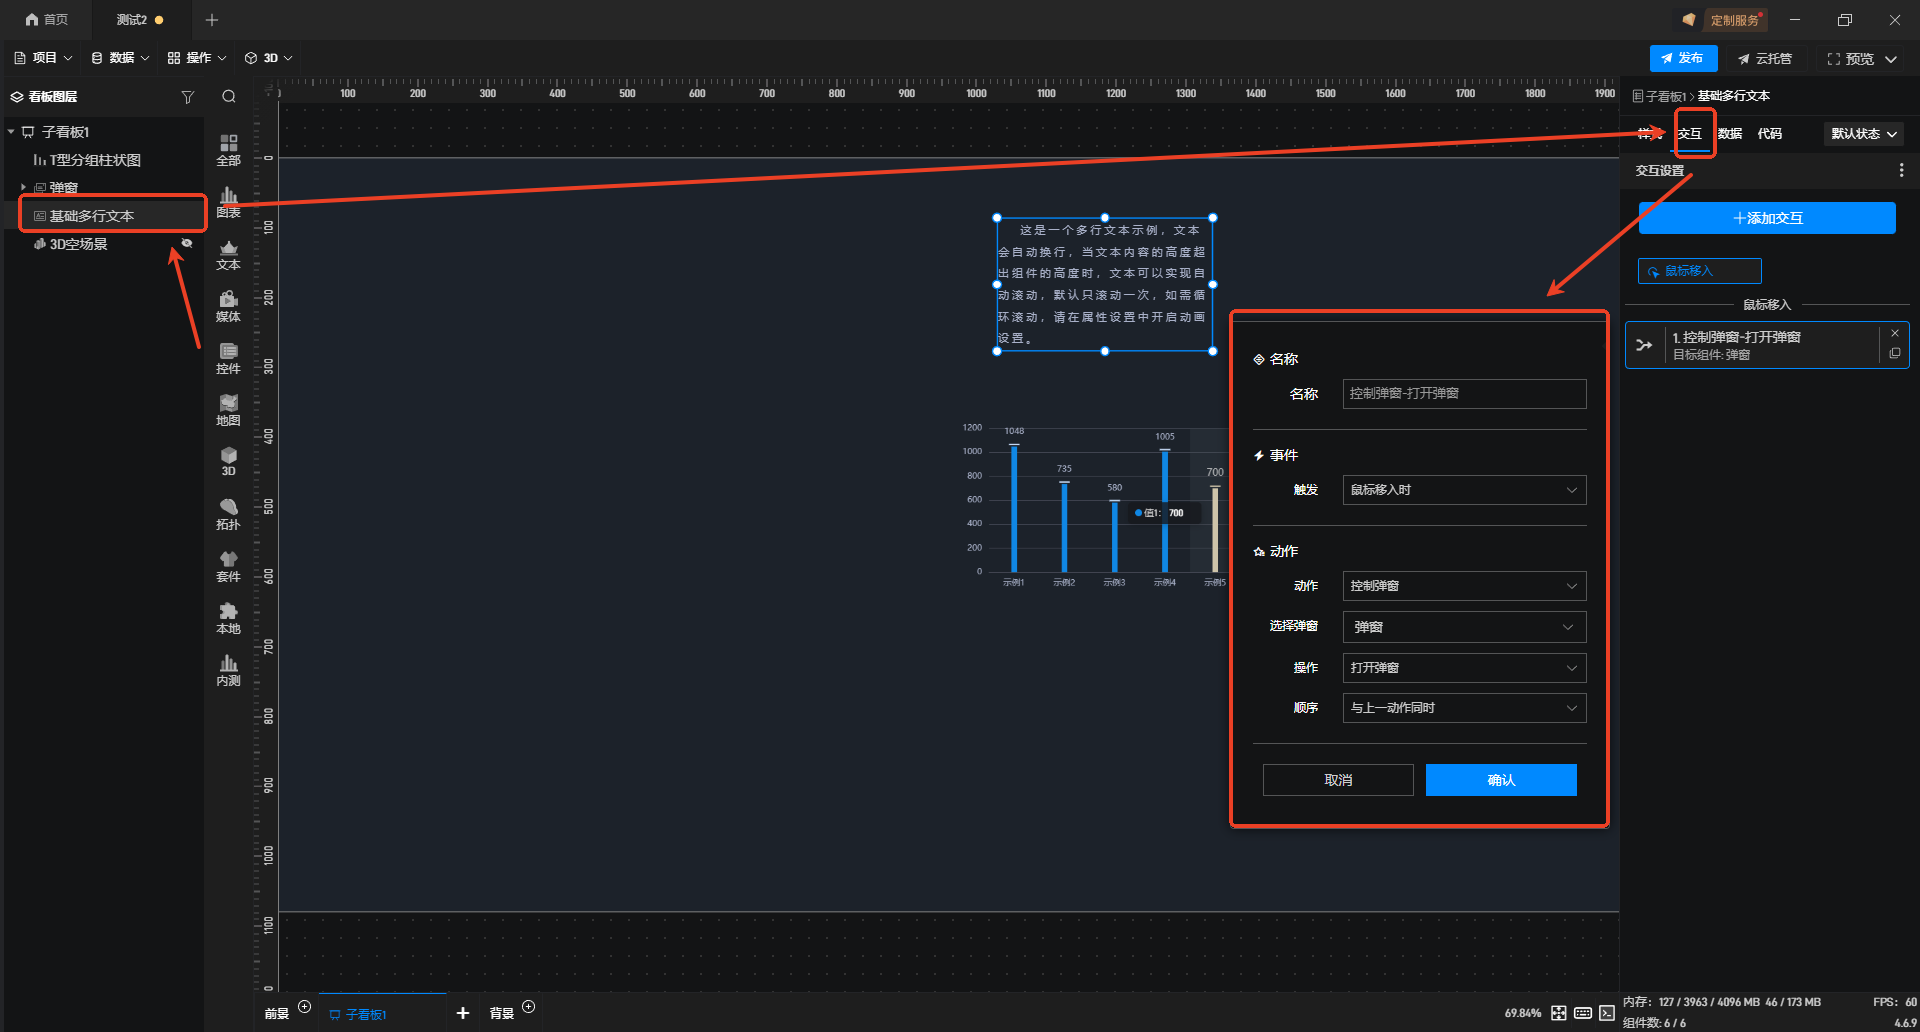Open the 触发 trigger event dropdown
The height and width of the screenshot is (1032, 1920).
pyautogui.click(x=1463, y=490)
